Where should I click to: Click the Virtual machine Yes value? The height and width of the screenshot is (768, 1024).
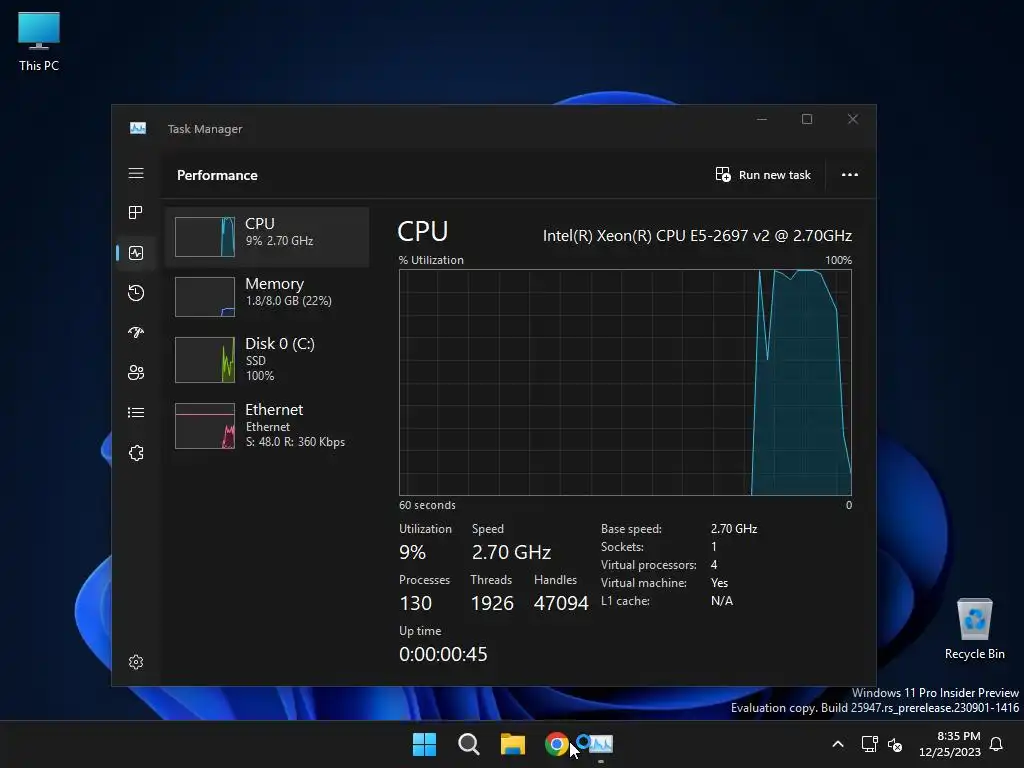click(x=719, y=583)
